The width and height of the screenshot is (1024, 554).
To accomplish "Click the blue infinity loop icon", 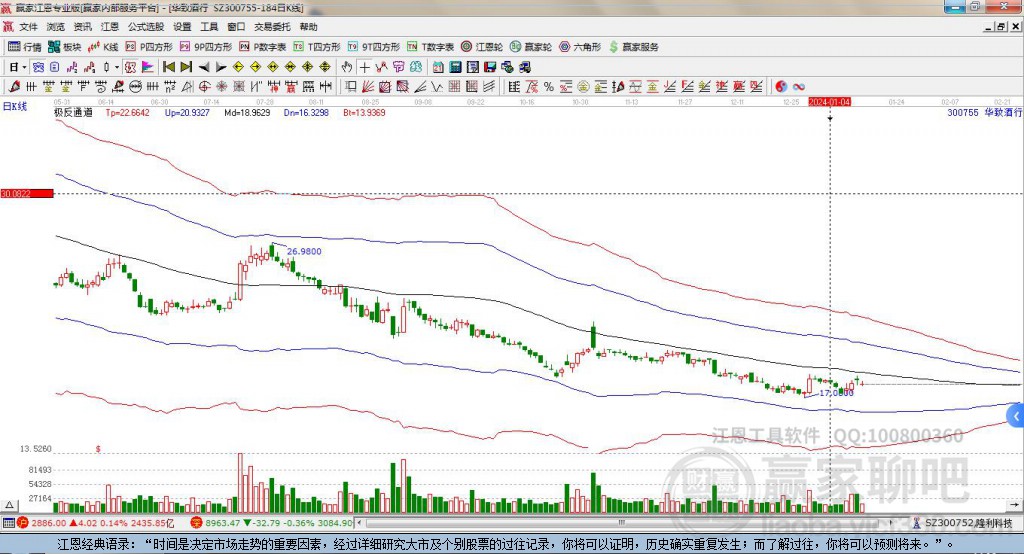I will (x=798, y=86).
